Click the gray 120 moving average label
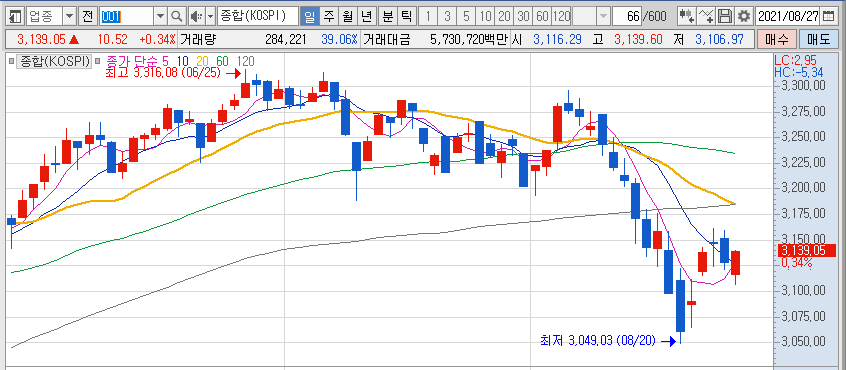 [x=245, y=61]
